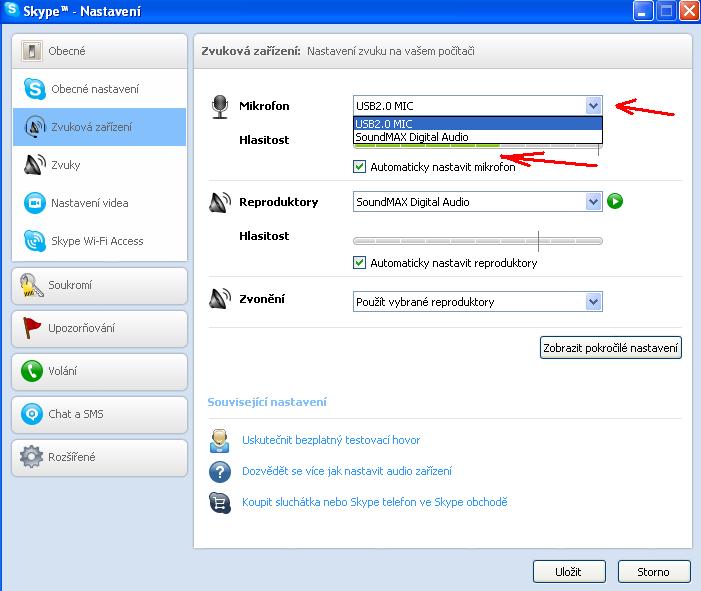701x591 pixels.
Task: Open the Mikrofon device dropdown arrow
Action: click(593, 106)
